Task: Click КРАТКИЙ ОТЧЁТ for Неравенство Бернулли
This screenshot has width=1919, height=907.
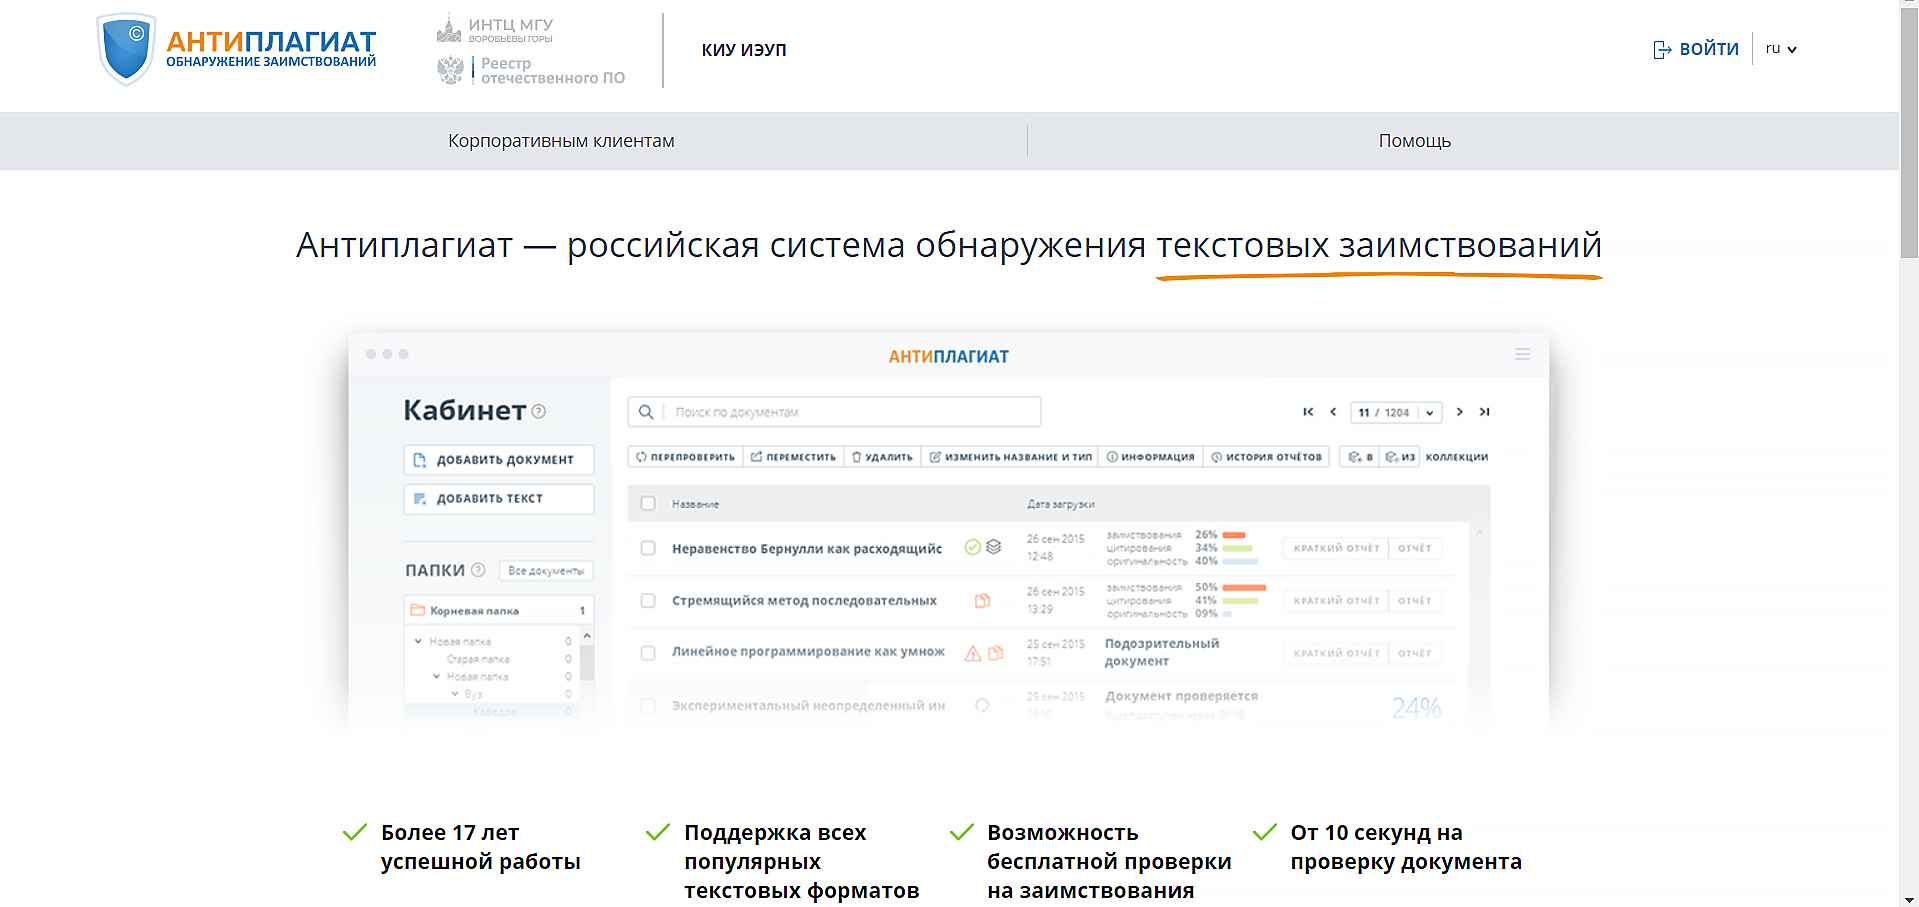Action: pos(1336,548)
